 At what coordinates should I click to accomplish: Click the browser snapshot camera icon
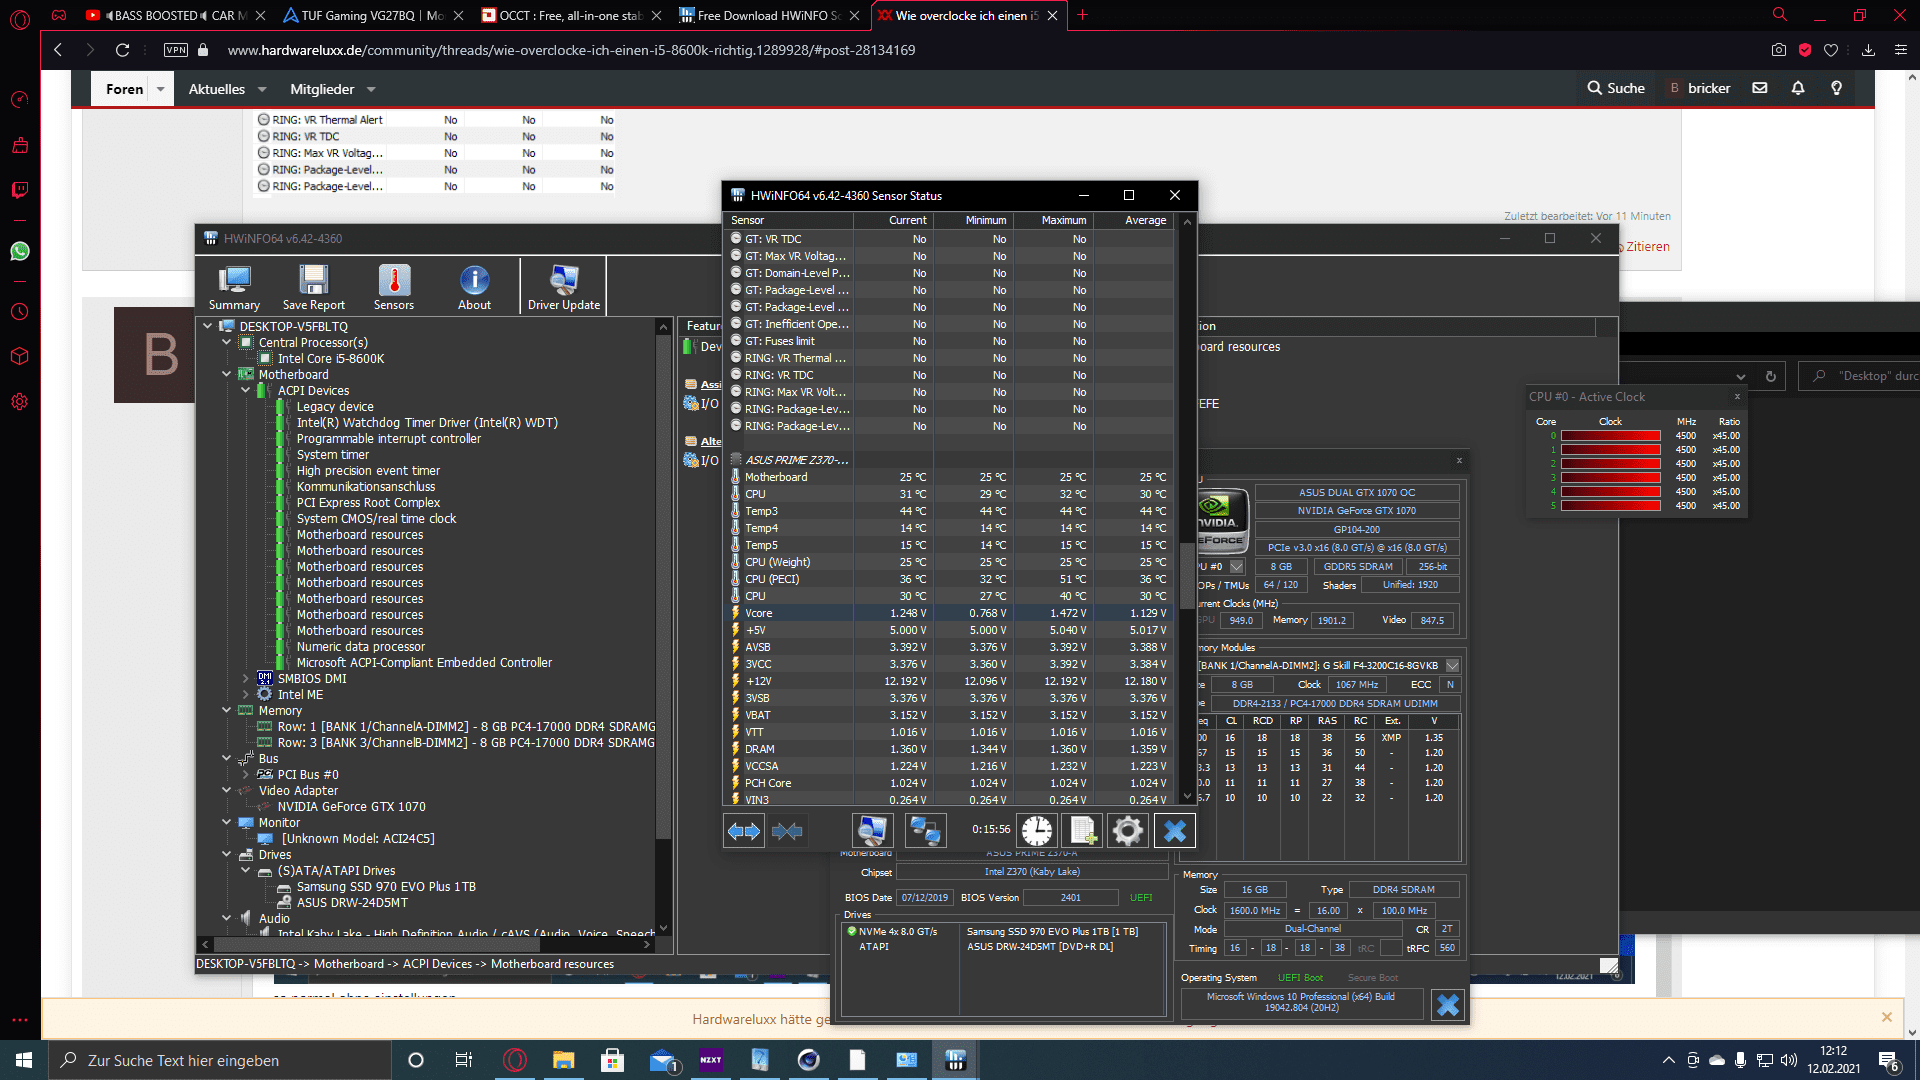[x=1778, y=50]
